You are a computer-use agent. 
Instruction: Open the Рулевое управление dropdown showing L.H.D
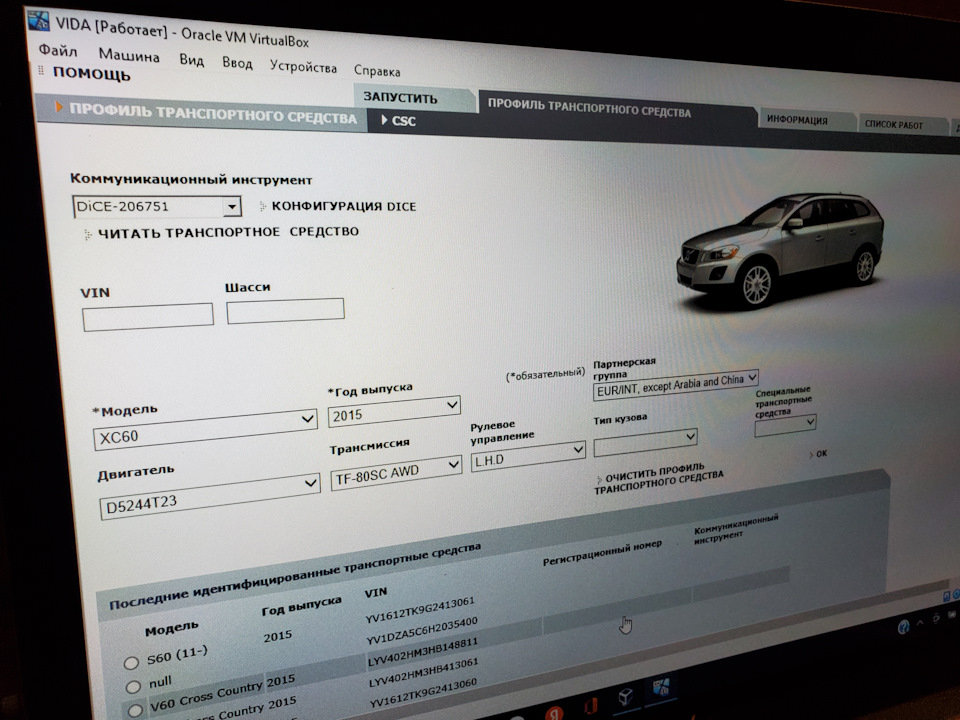528,455
